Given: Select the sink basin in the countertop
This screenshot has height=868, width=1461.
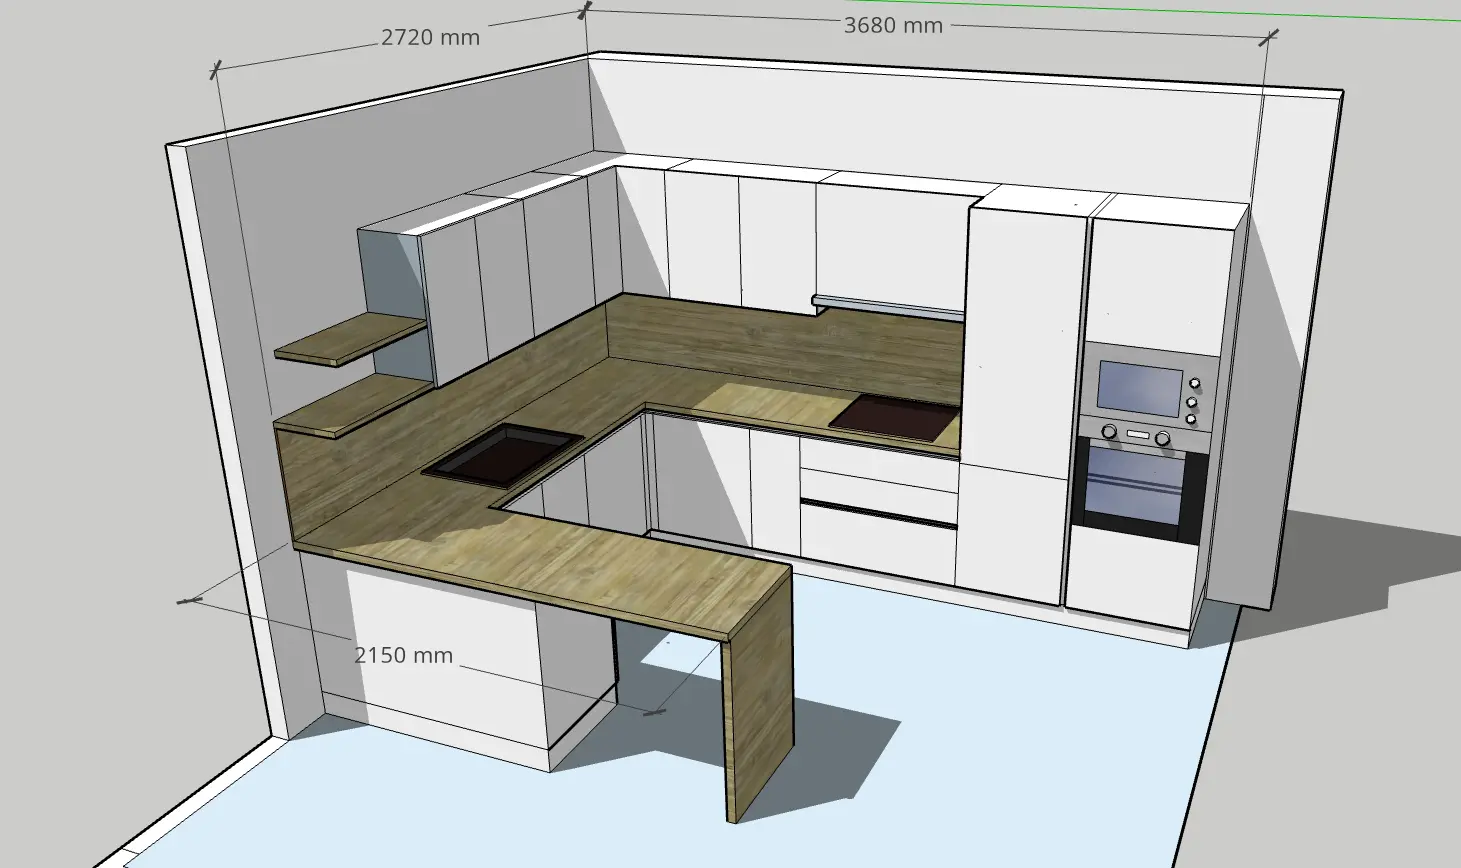Looking at the screenshot, I should pyautogui.click(x=503, y=455).
